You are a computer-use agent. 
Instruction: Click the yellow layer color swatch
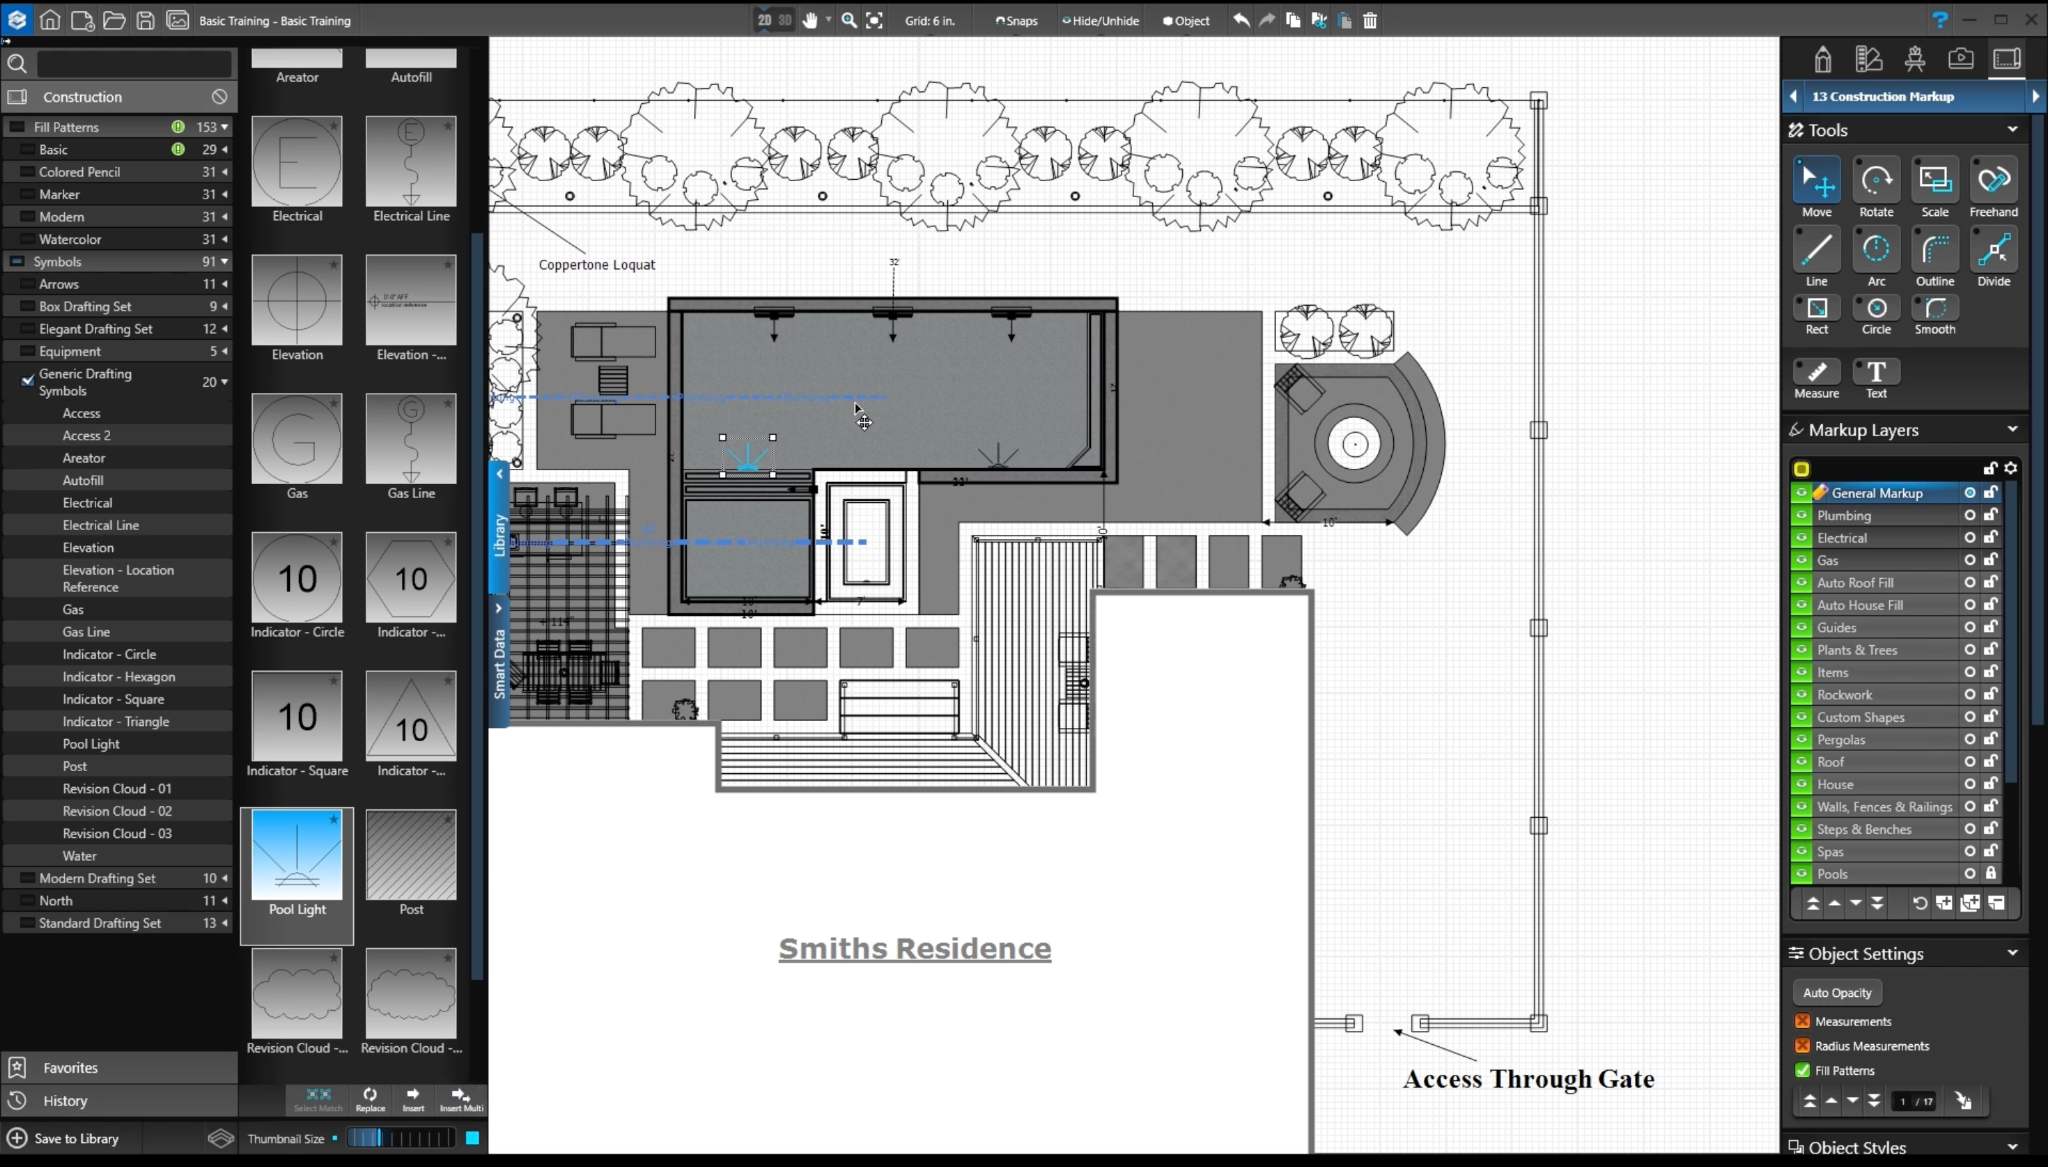(x=1801, y=469)
